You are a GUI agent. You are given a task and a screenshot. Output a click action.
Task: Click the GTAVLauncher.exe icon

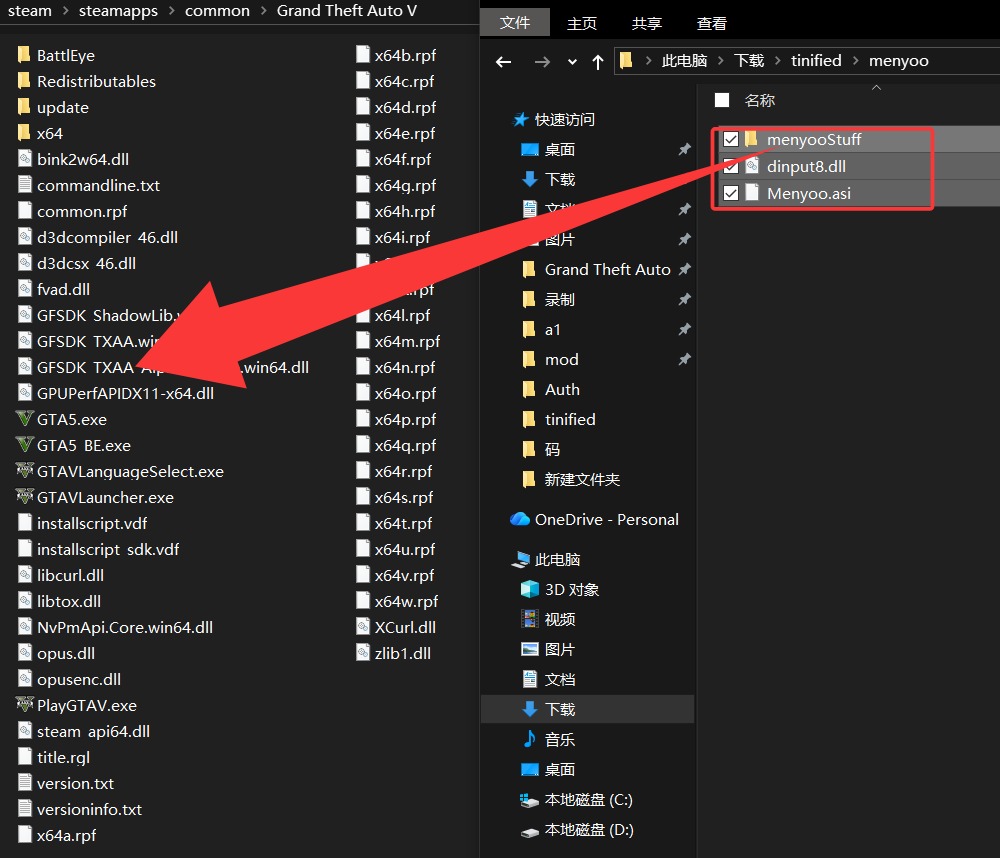point(25,497)
